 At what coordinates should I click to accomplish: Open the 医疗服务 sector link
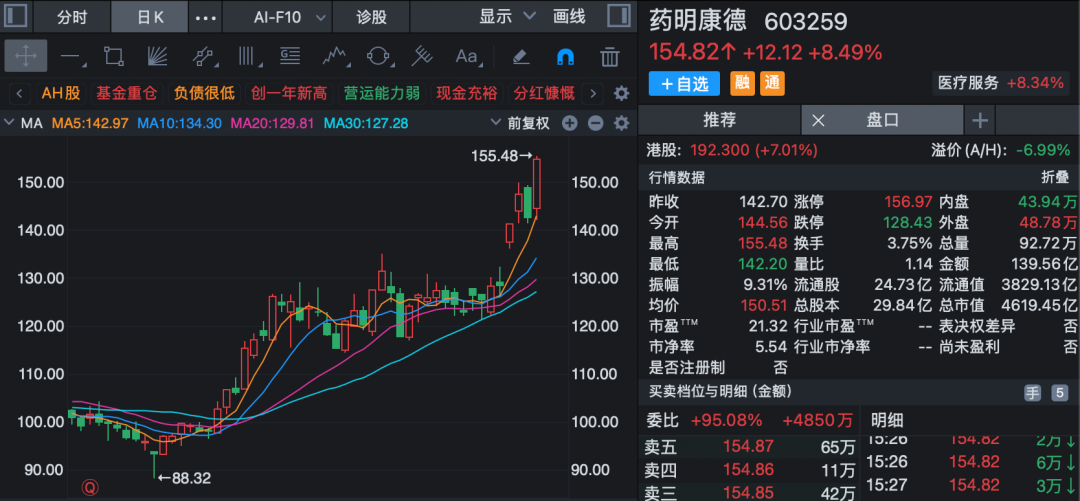click(1000, 83)
